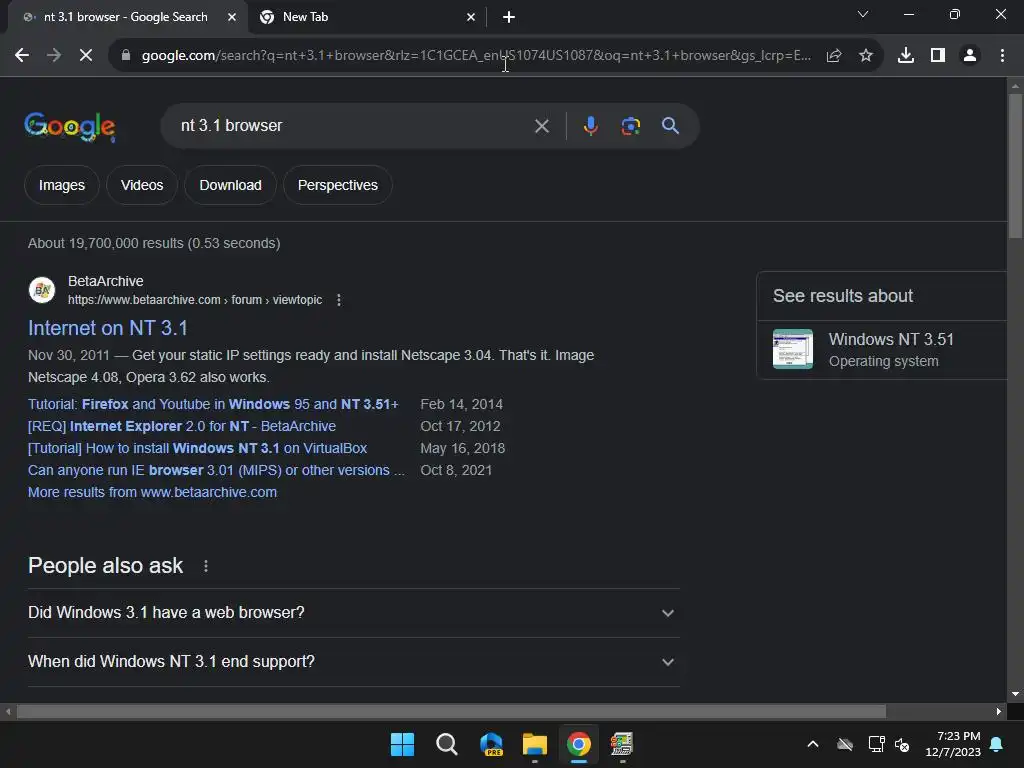1024x768 pixels.
Task: Click the vertical scrollbar thumb
Action: tap(1015, 166)
